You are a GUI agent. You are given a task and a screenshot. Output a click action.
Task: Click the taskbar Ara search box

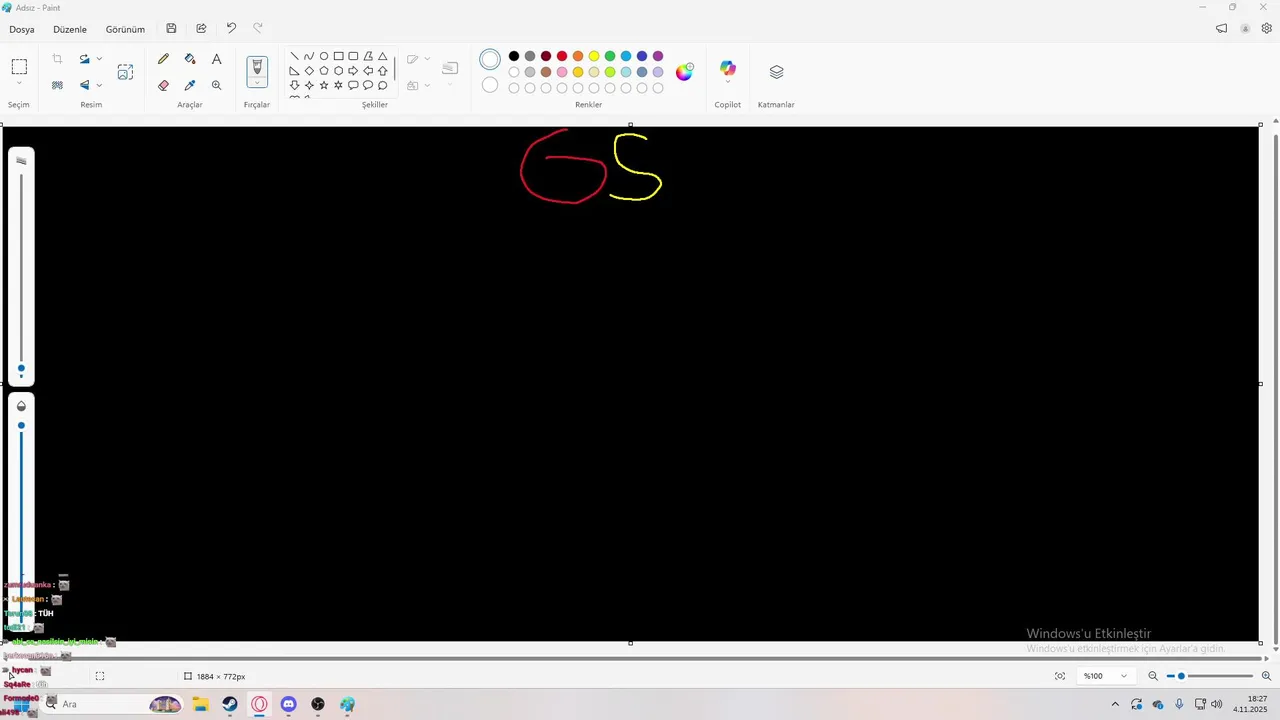tap(110, 704)
